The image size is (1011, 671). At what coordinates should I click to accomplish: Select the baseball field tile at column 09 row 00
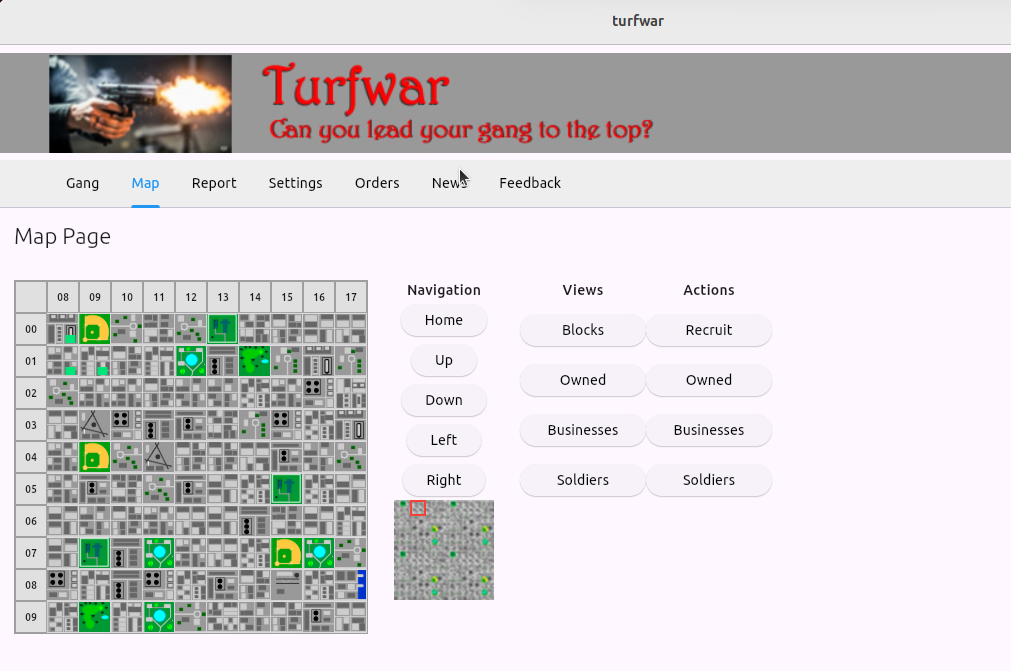(x=95, y=329)
